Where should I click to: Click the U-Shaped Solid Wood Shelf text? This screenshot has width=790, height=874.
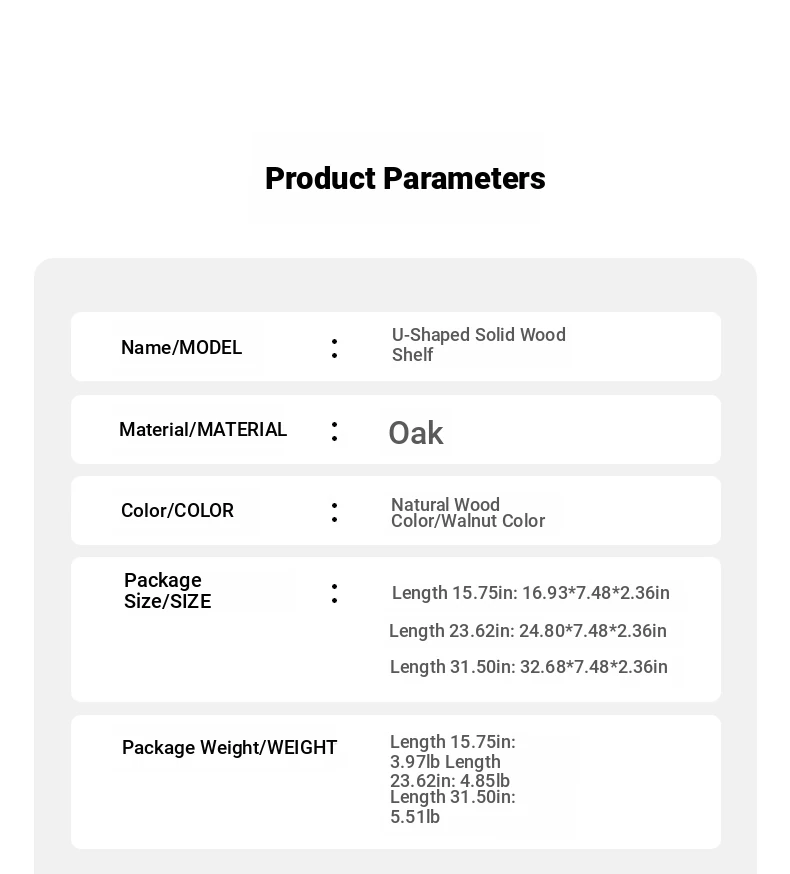479,344
